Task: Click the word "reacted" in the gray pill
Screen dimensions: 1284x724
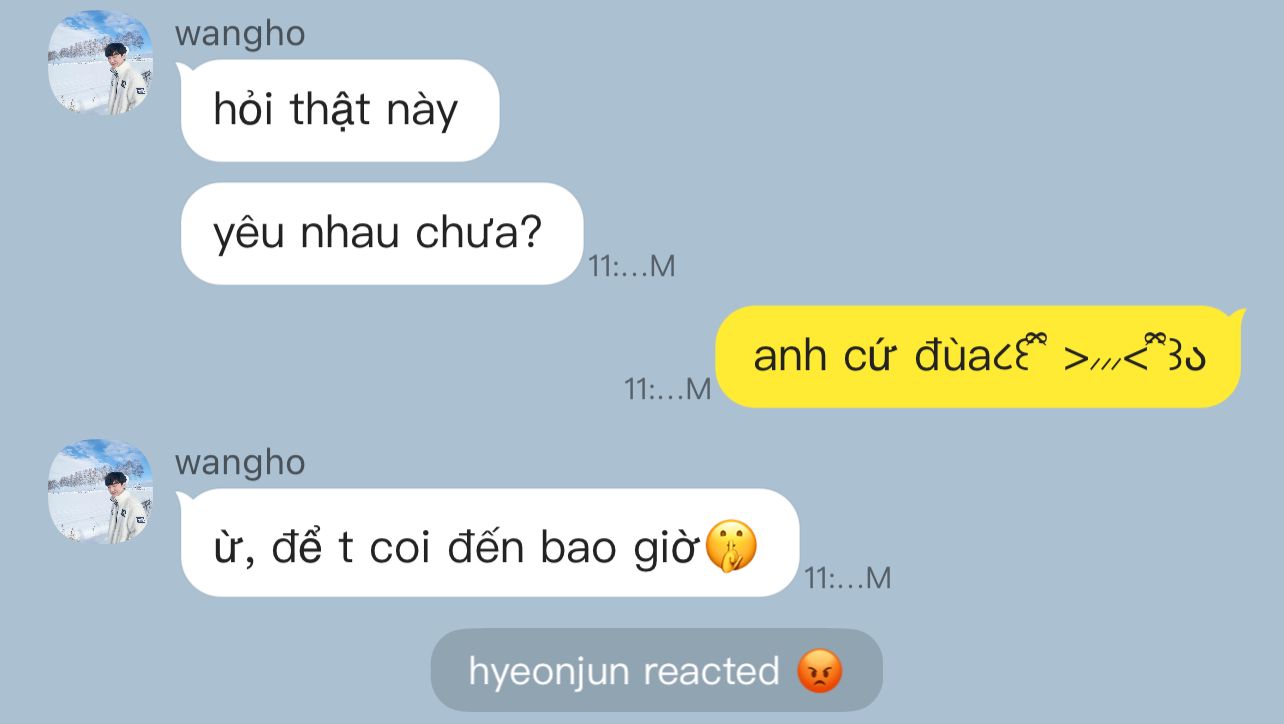Action: click(710, 670)
